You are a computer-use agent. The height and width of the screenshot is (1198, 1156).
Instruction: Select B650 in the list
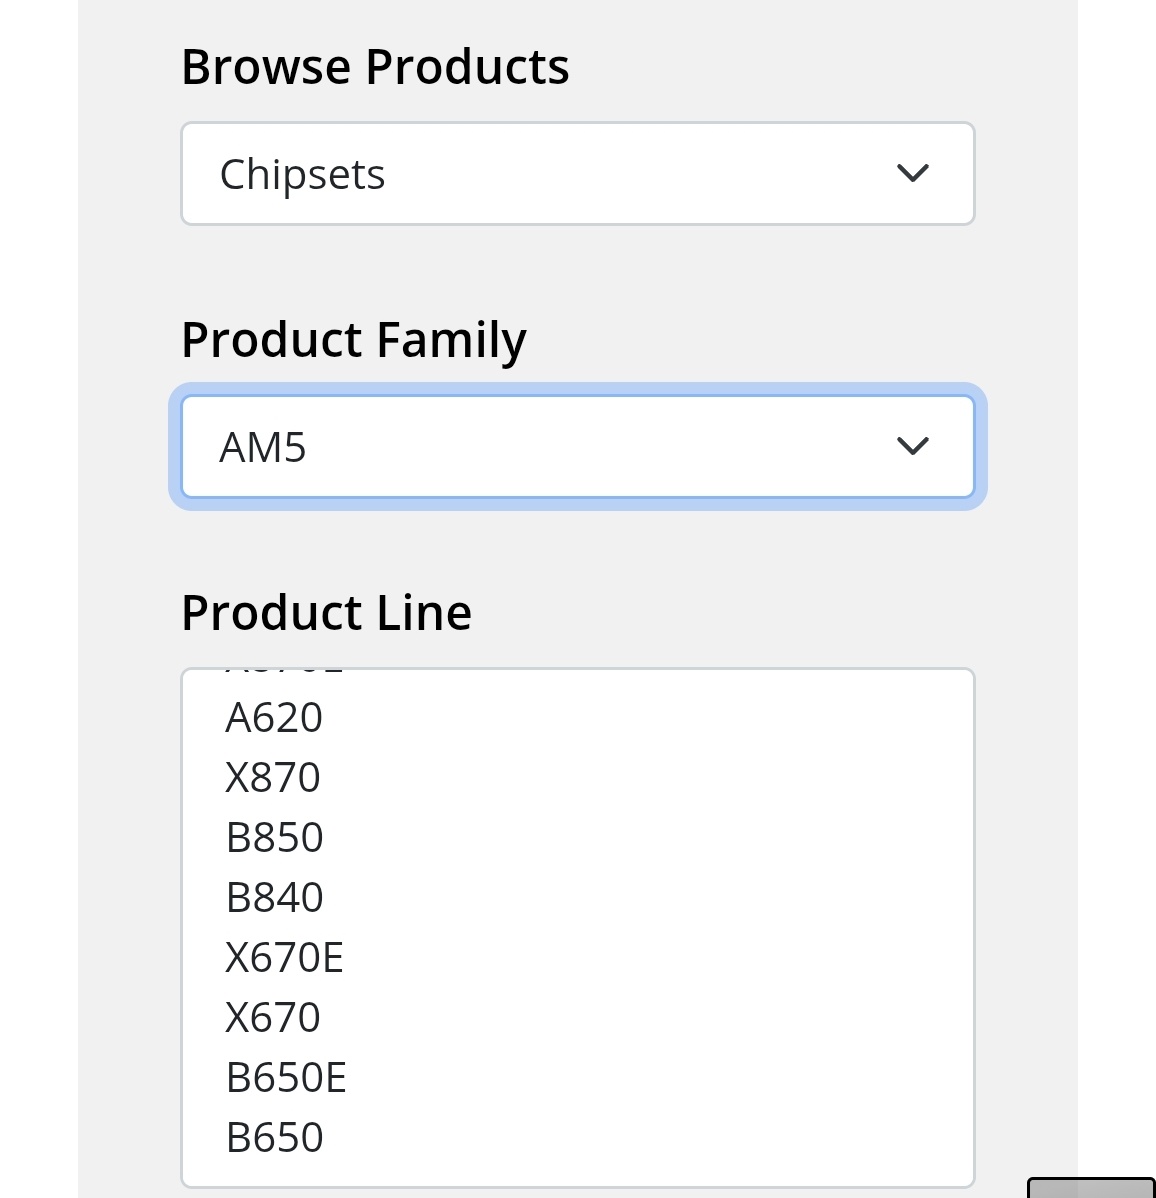coord(274,1138)
